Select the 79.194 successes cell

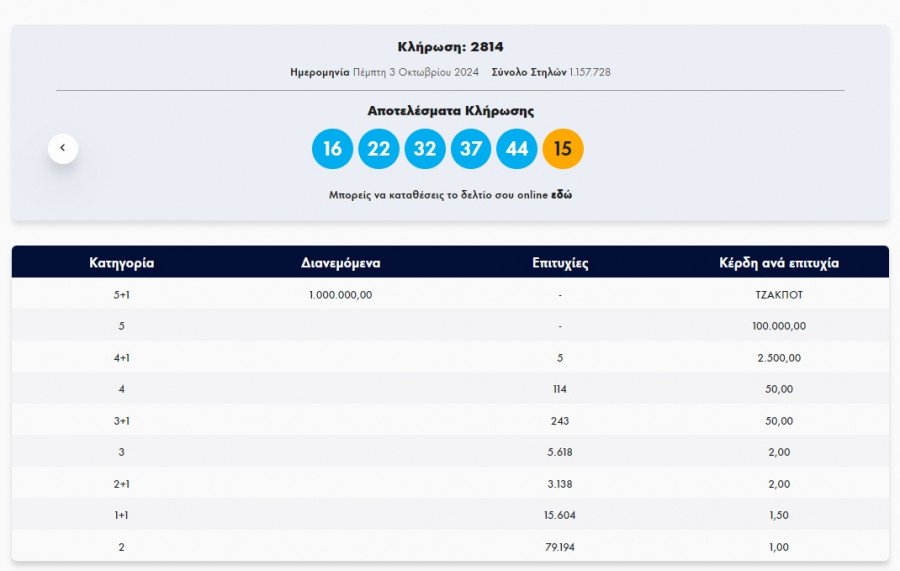pyautogui.click(x=560, y=547)
